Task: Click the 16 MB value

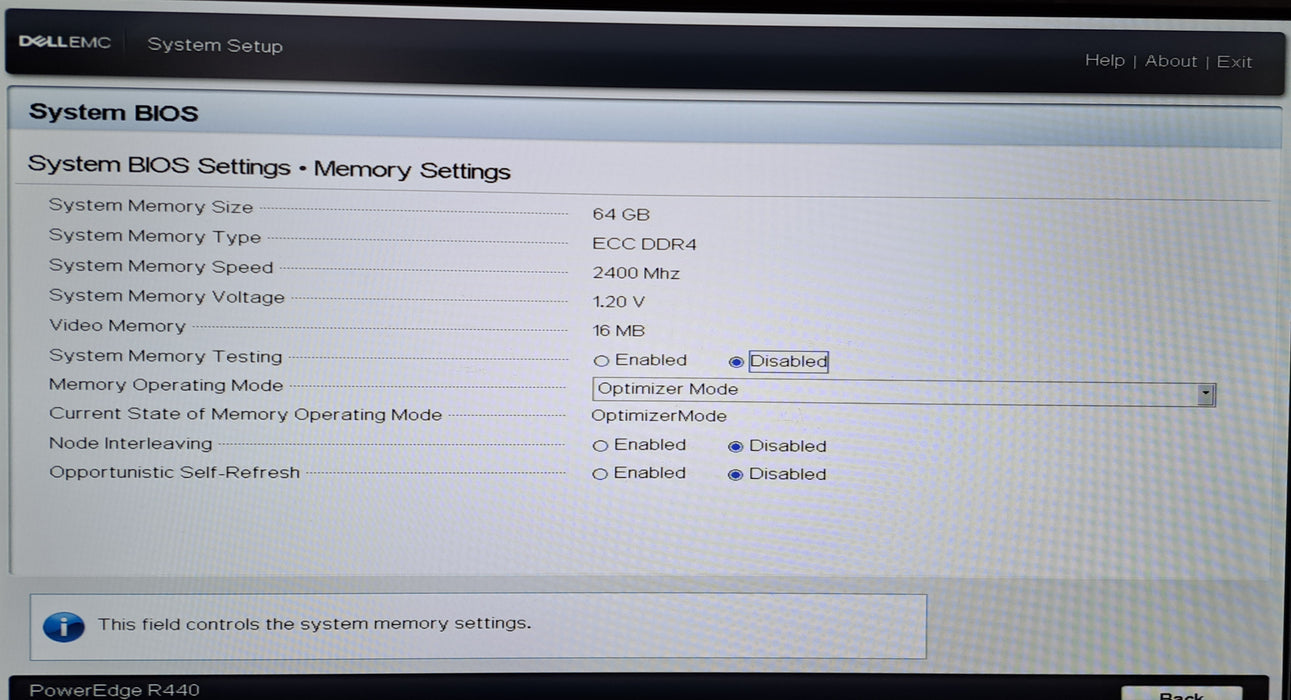Action: click(x=618, y=331)
